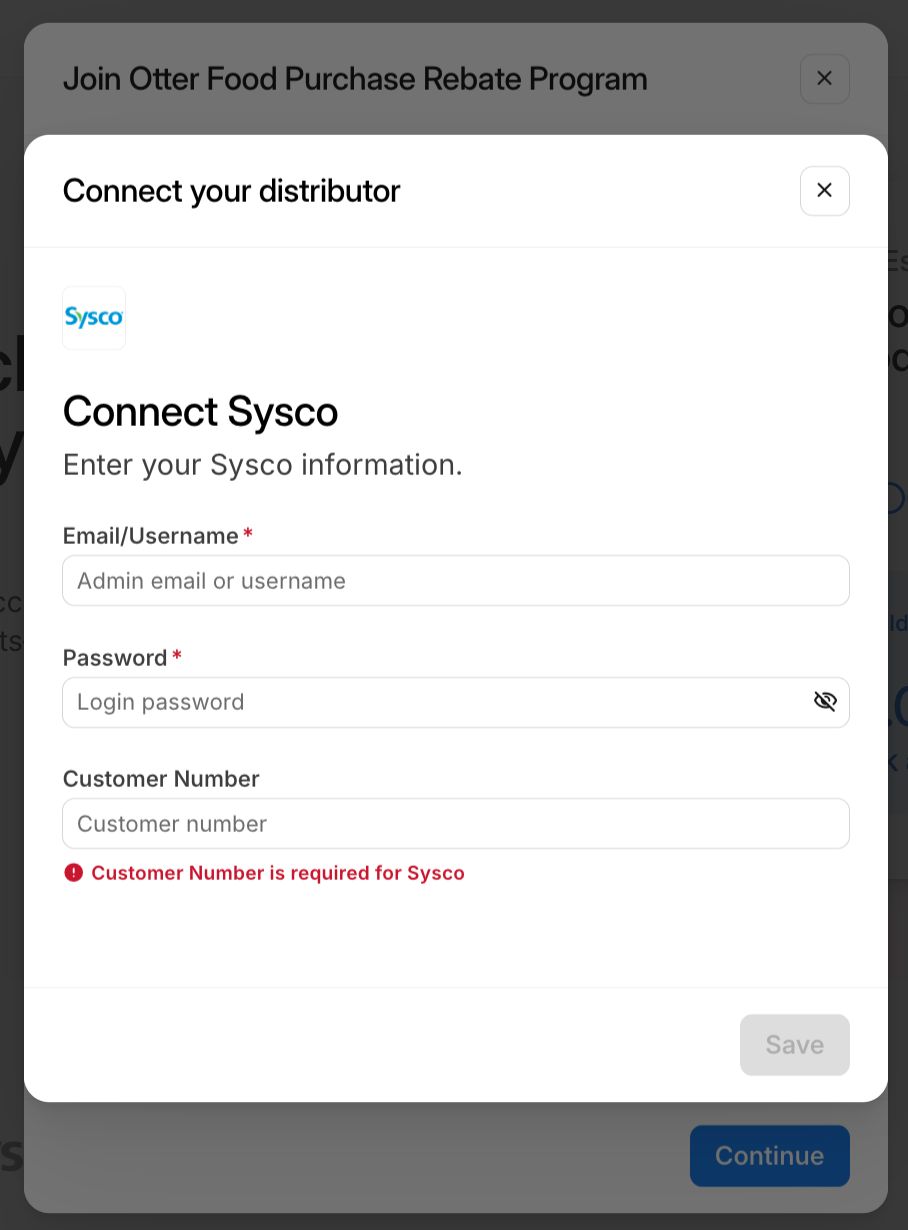Image resolution: width=908 pixels, height=1230 pixels.
Task: Toggle password visibility eye icon
Action: (x=824, y=702)
